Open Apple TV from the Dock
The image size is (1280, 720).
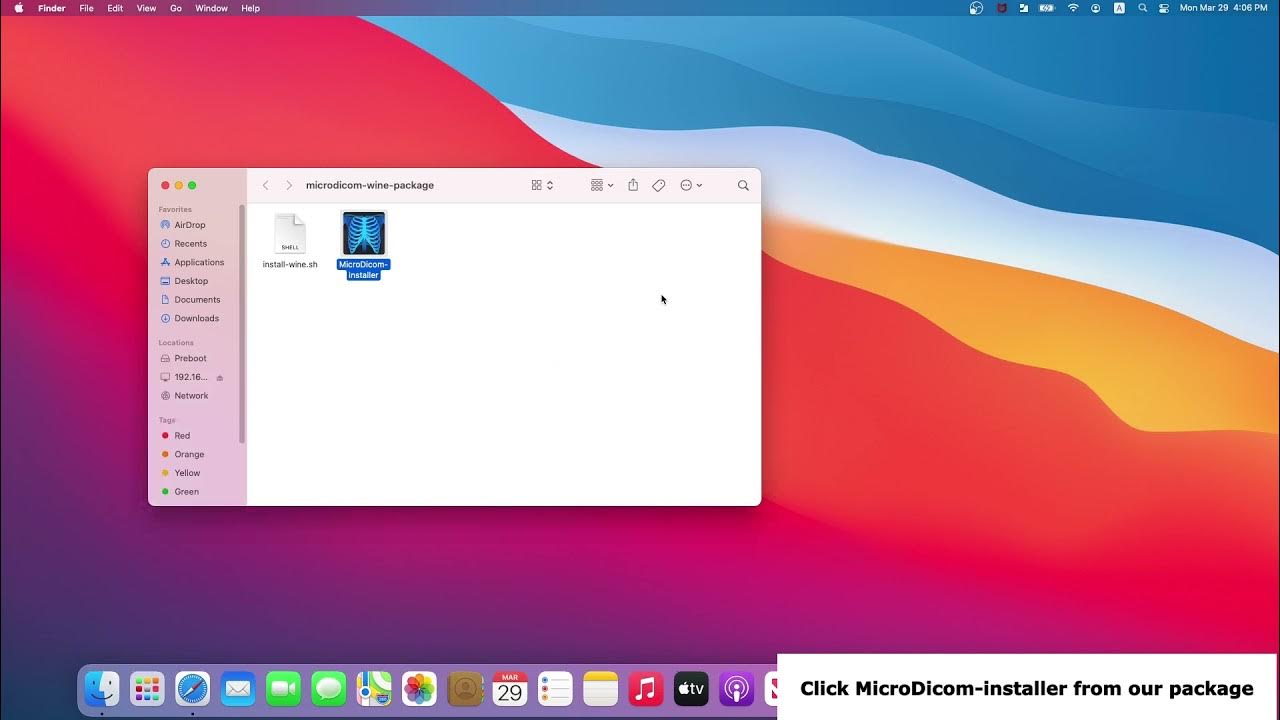coord(691,688)
